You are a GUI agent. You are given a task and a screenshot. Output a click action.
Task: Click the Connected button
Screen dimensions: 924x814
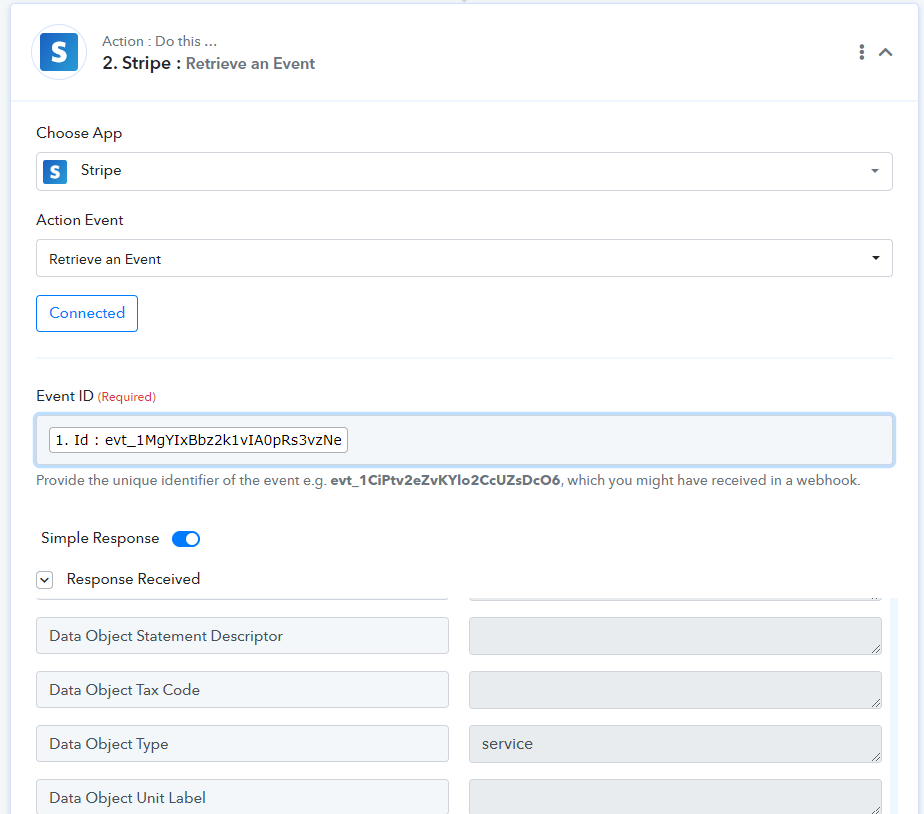tap(87, 313)
